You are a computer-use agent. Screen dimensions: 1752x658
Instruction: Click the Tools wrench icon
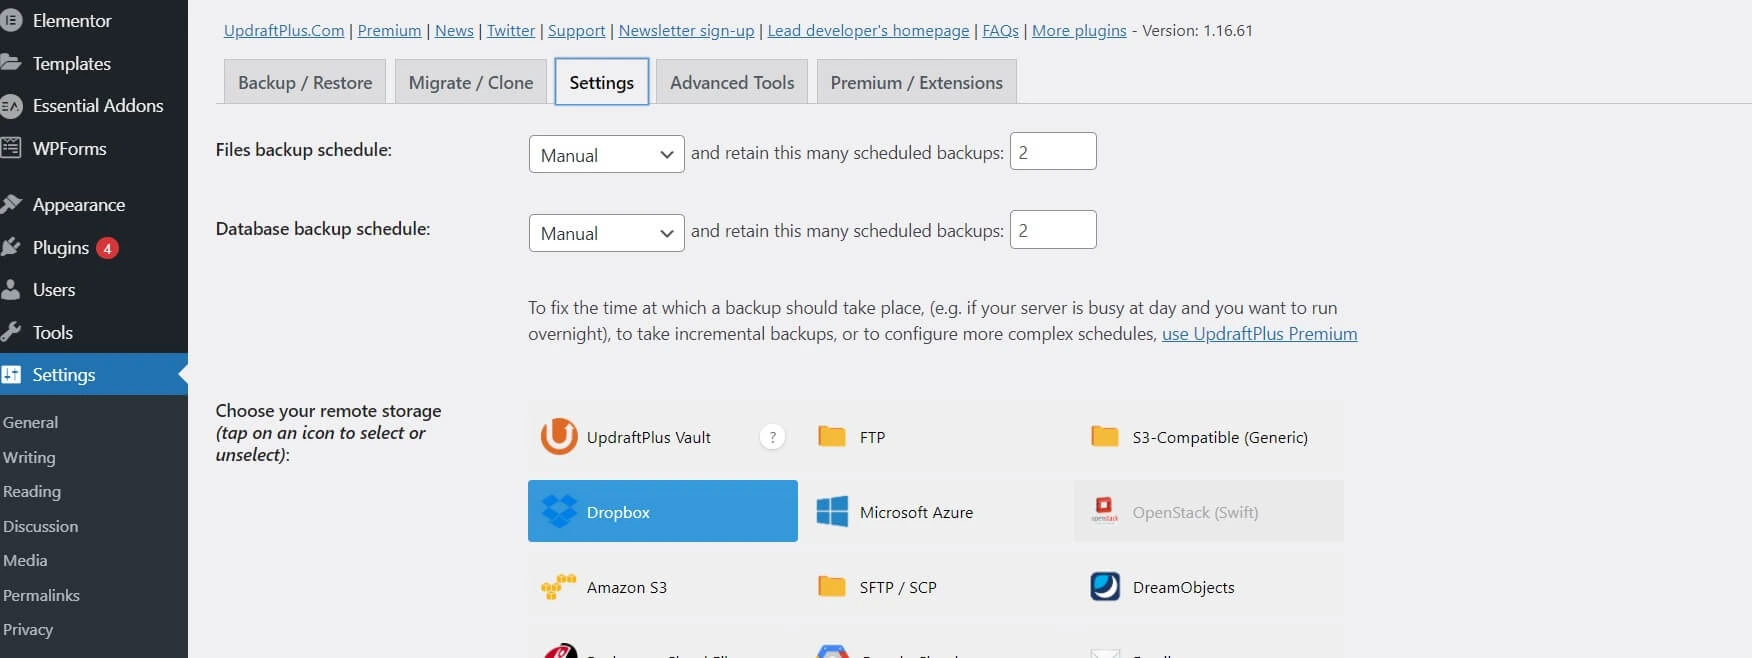click(11, 332)
